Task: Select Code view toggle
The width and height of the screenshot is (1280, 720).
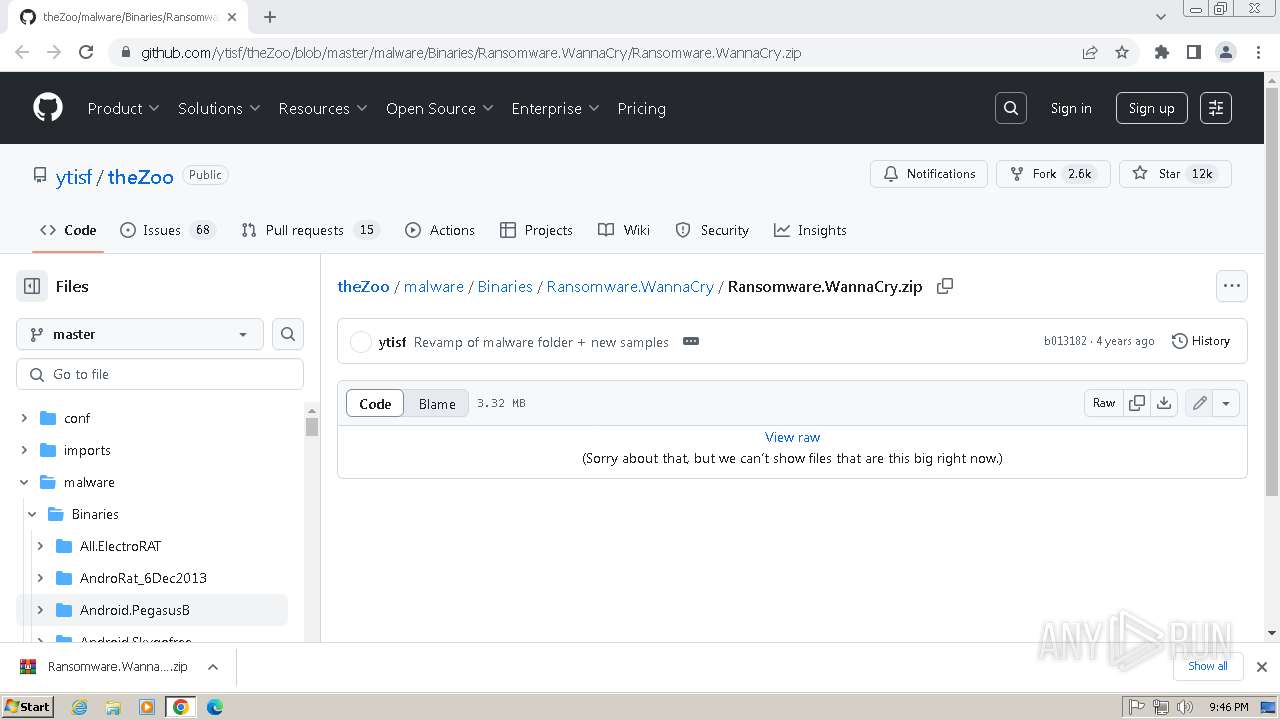Action: tap(375, 403)
